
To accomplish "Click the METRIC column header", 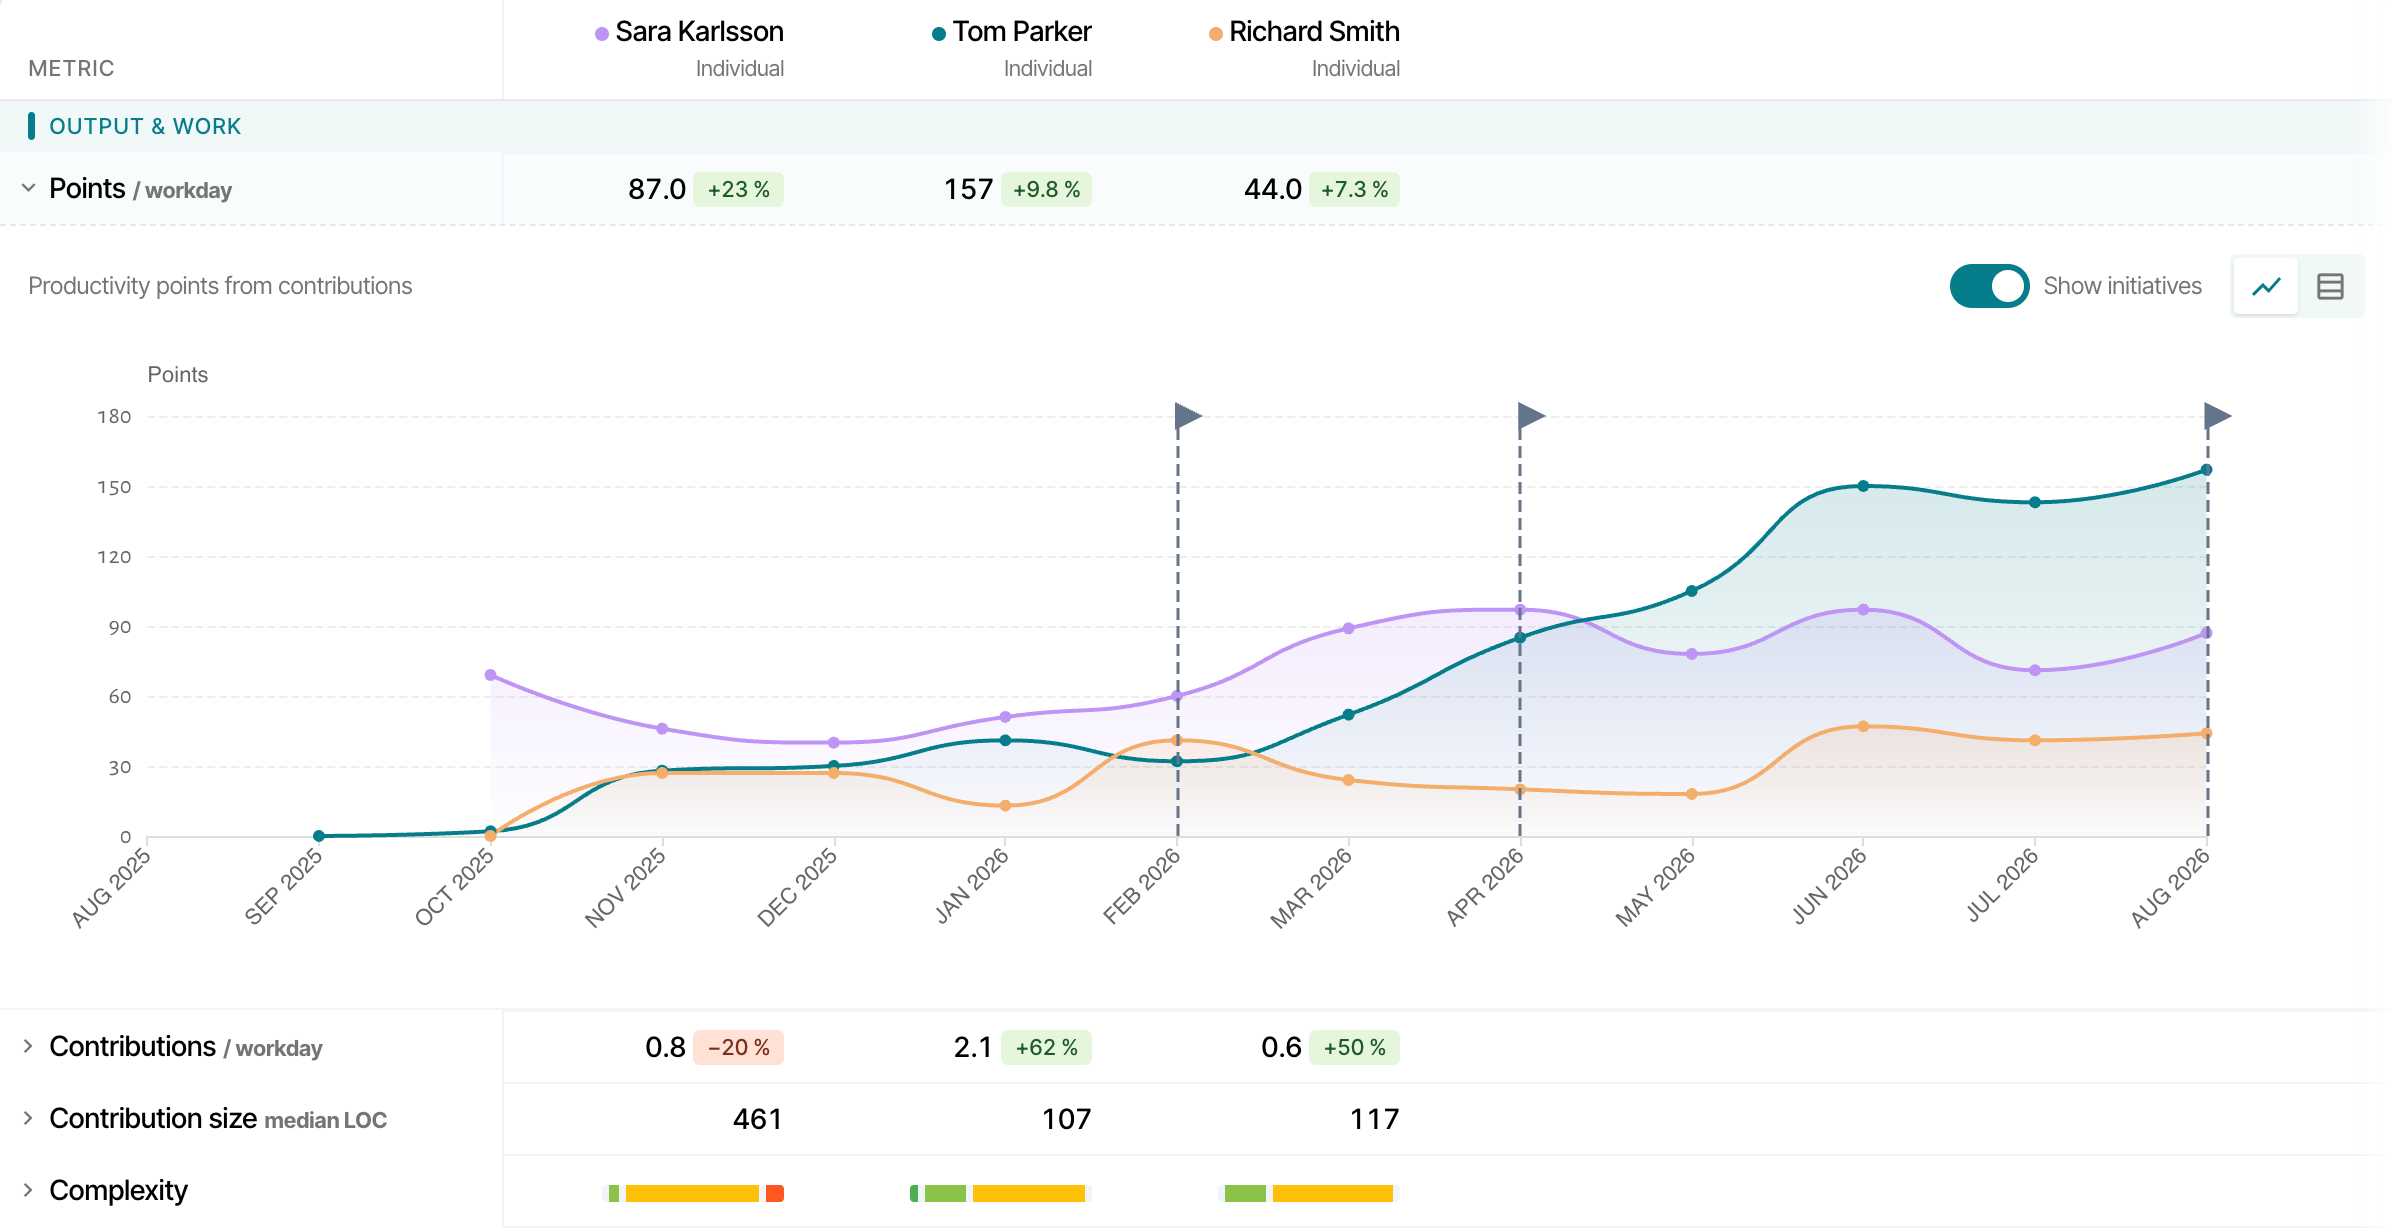I will pos(71,68).
